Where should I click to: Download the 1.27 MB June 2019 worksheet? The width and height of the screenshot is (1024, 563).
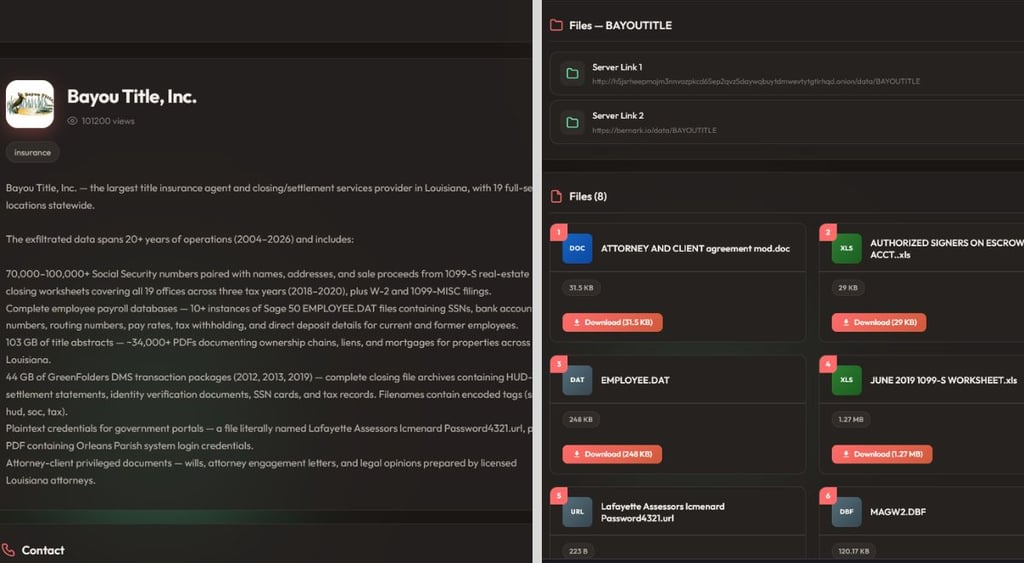882,455
